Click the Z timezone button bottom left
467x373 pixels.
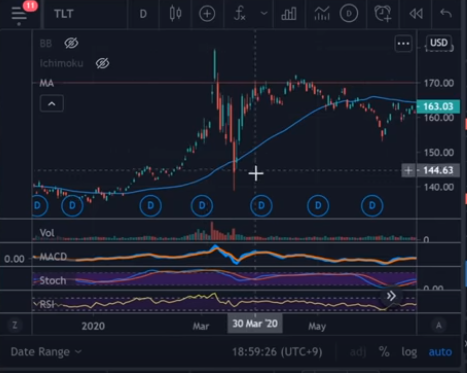[15, 325]
